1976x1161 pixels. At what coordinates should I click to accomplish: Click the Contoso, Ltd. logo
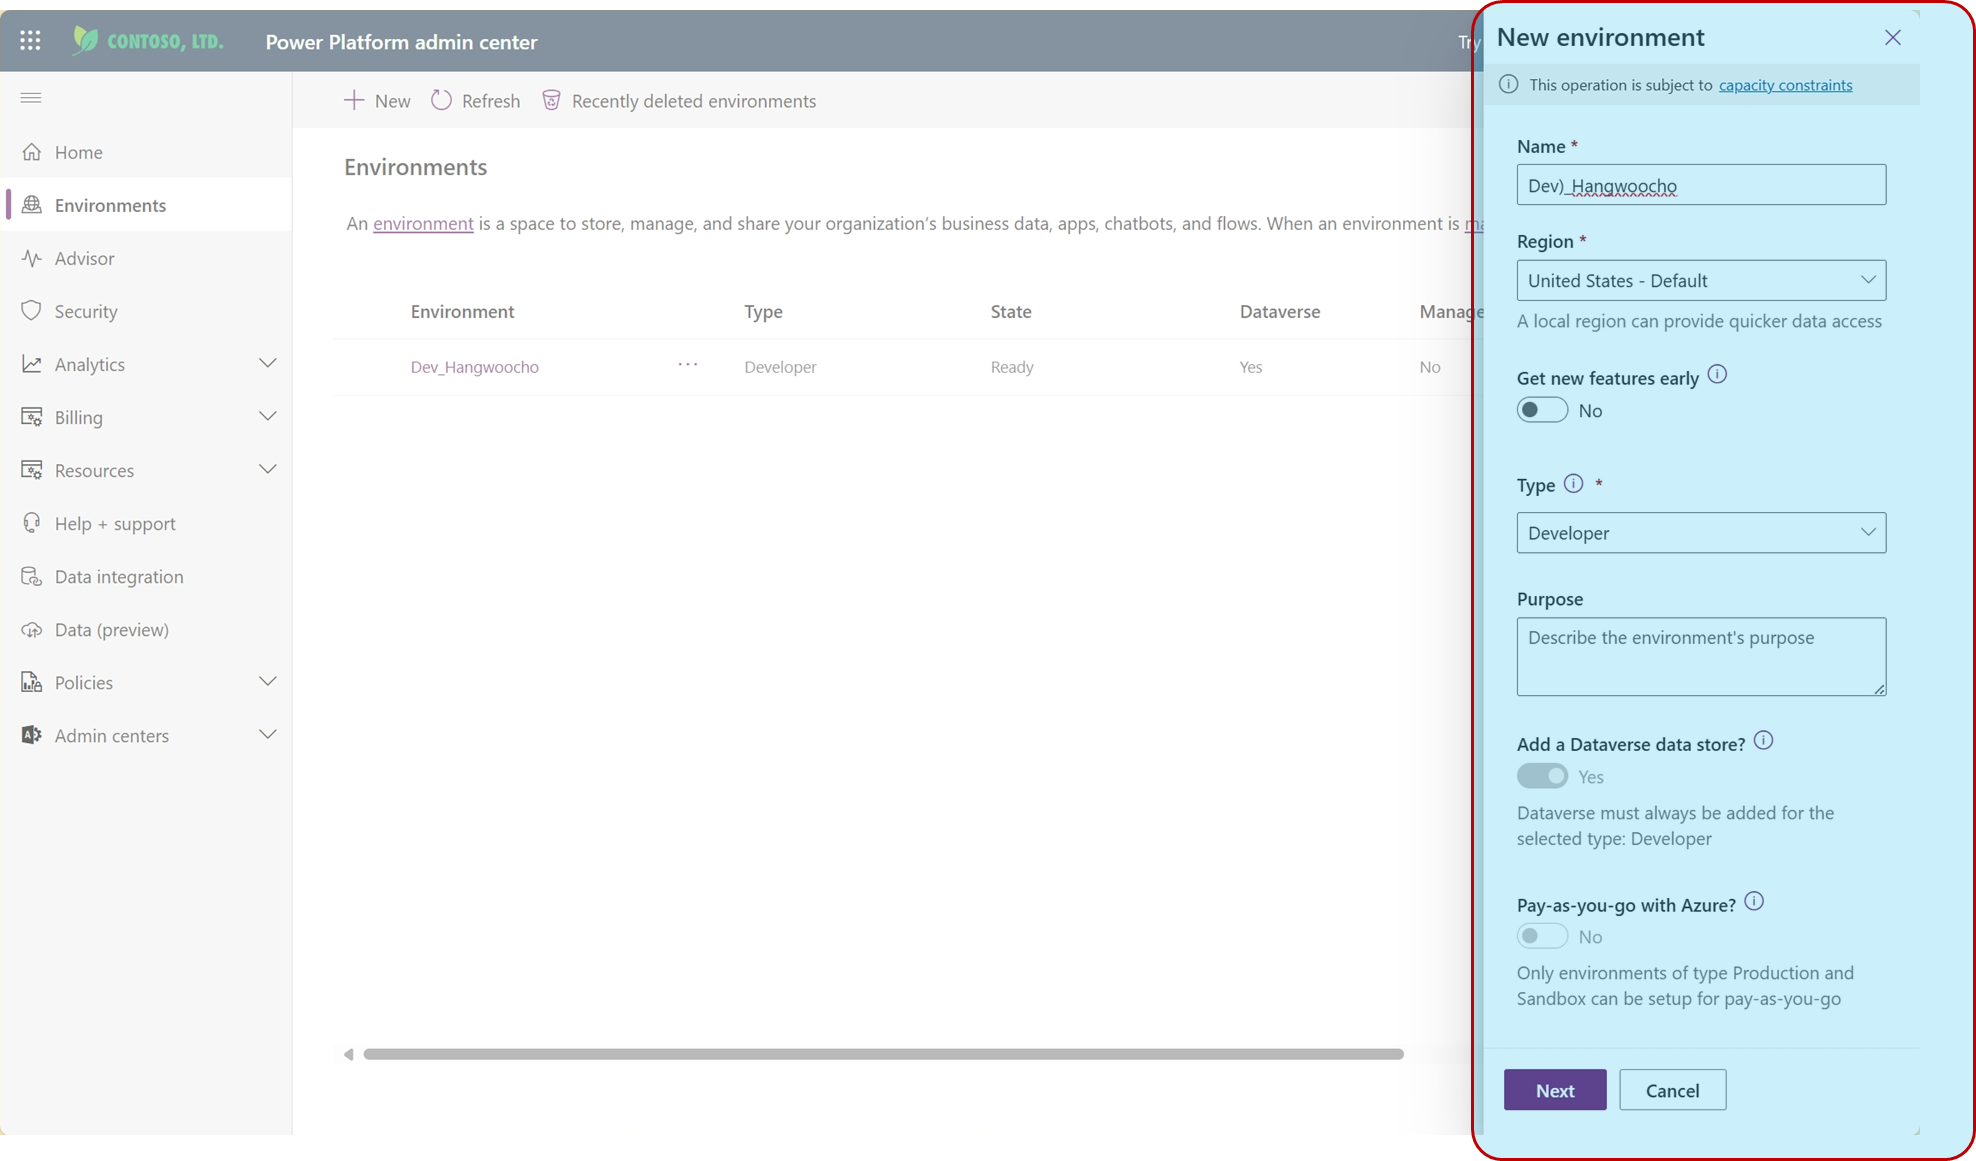coord(148,41)
